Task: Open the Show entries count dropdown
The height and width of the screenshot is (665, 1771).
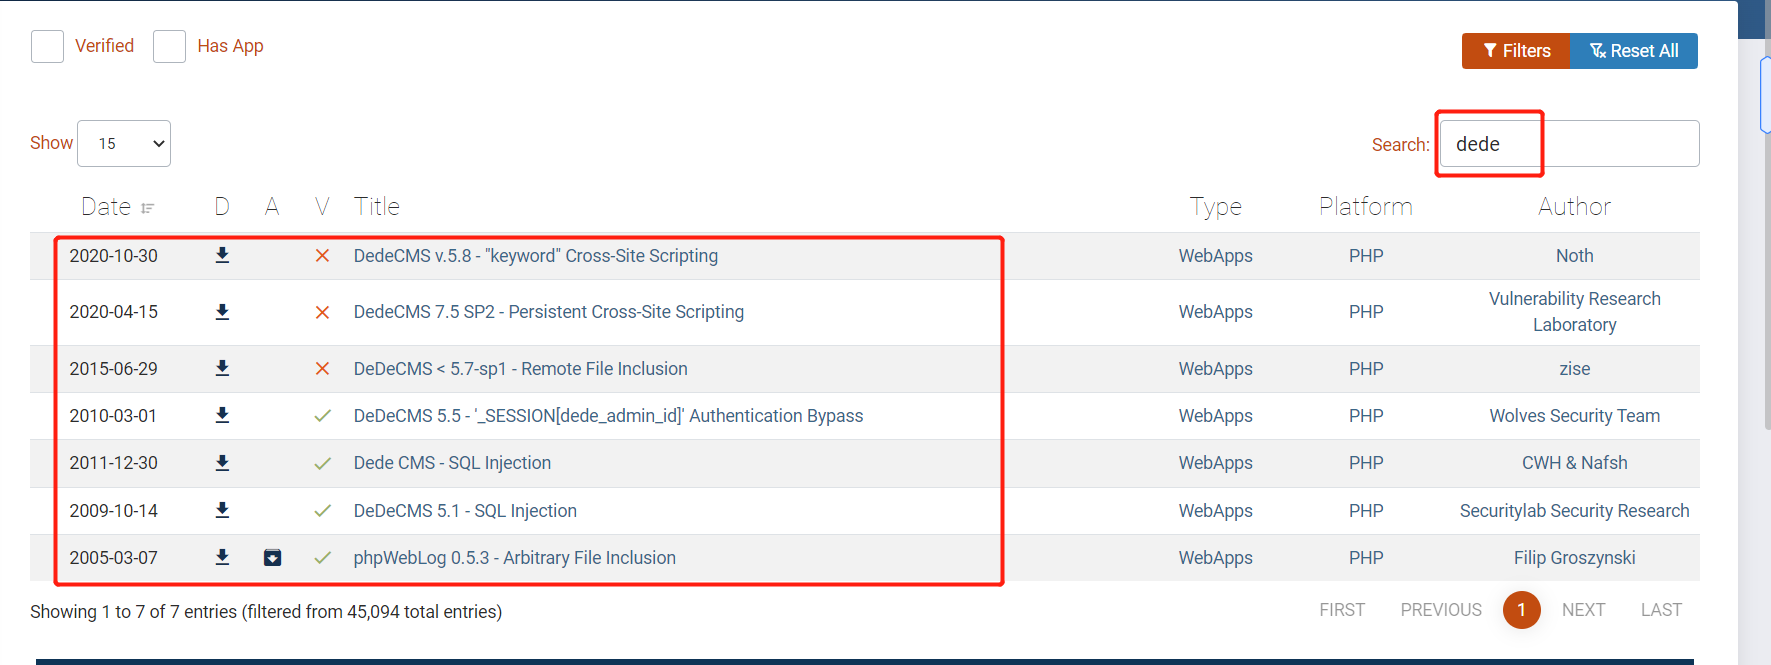Action: [124, 144]
